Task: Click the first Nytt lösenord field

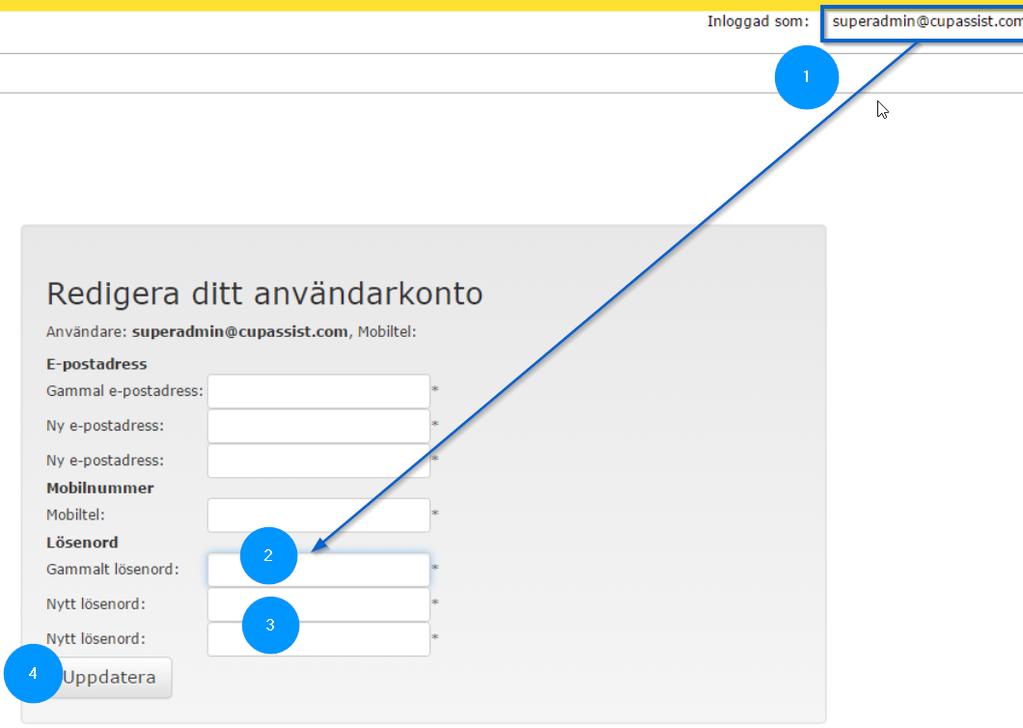Action: (318, 604)
